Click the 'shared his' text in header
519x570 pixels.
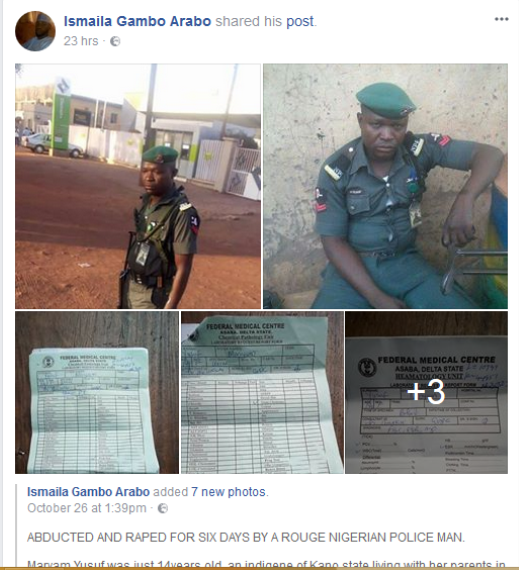pyautogui.click(x=249, y=21)
